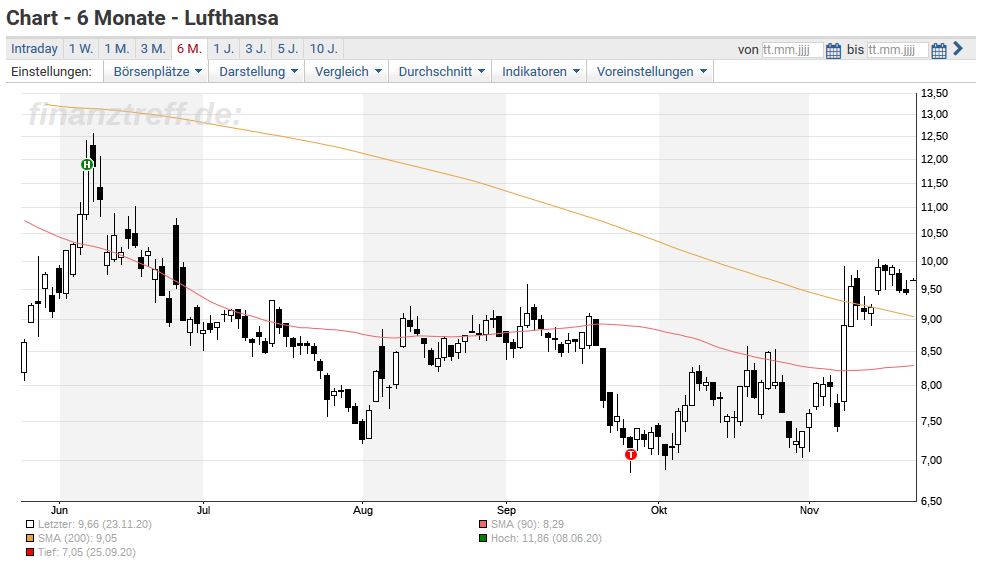Click 'Letzter: 9,66 (23.11.20)' legend text
This screenshot has height=568, width=984.
pos(95,524)
